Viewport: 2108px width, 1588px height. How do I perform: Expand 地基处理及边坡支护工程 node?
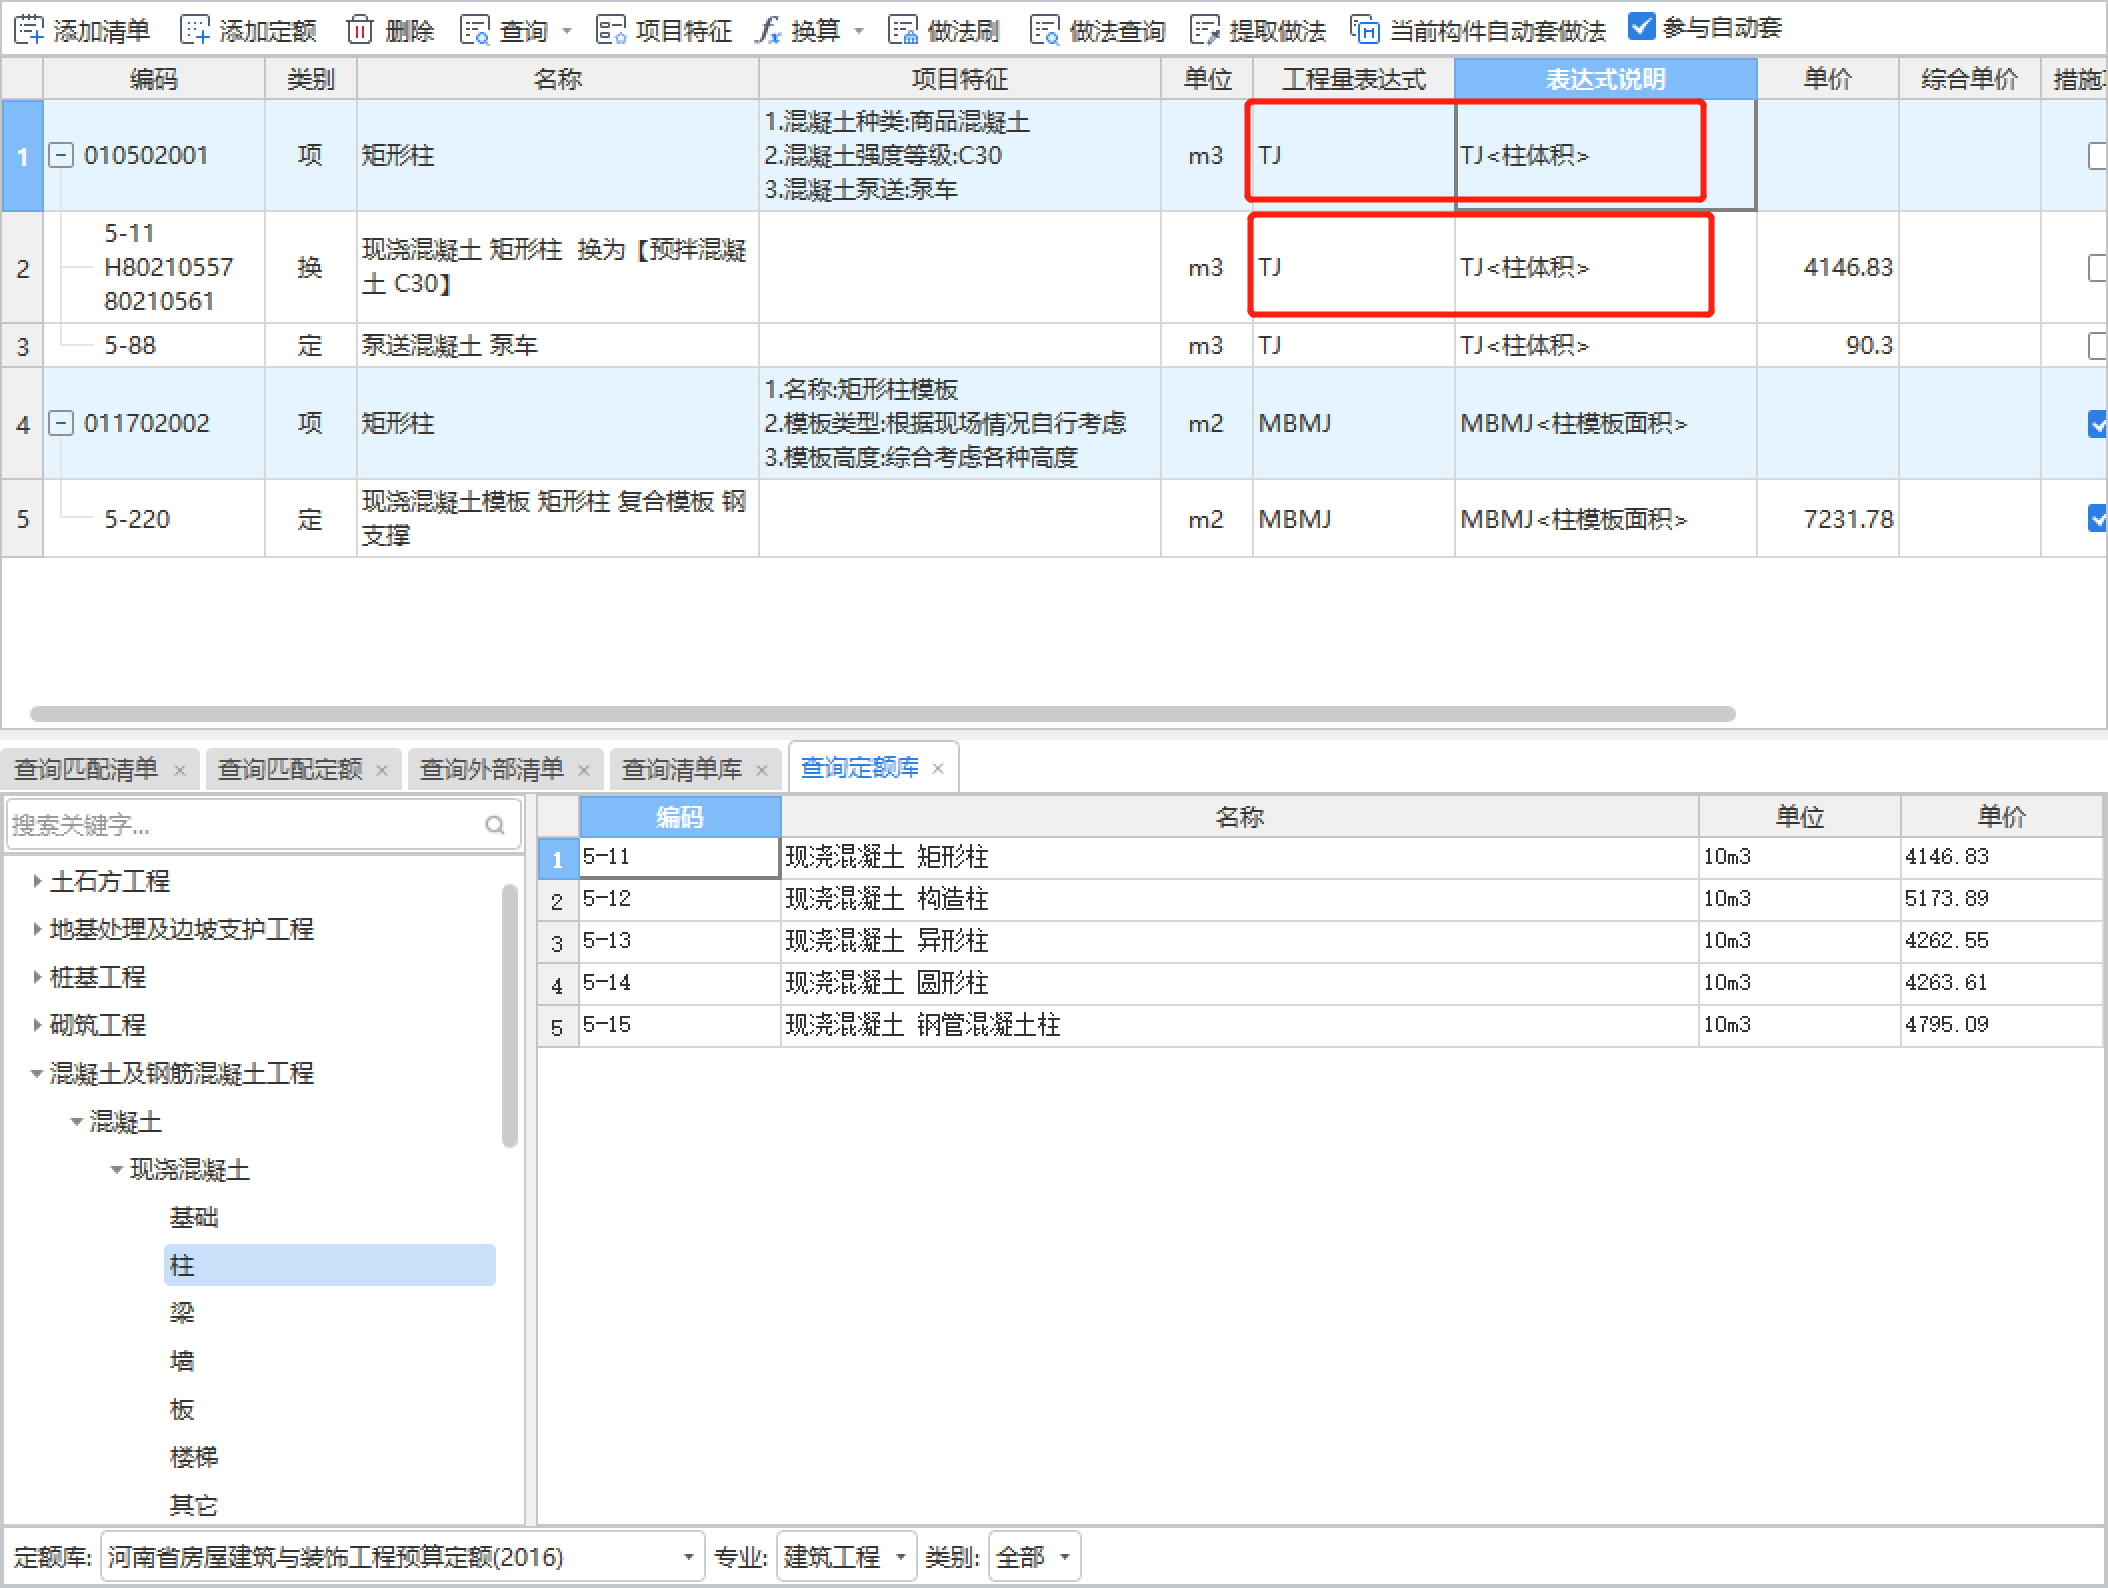pyautogui.click(x=37, y=929)
